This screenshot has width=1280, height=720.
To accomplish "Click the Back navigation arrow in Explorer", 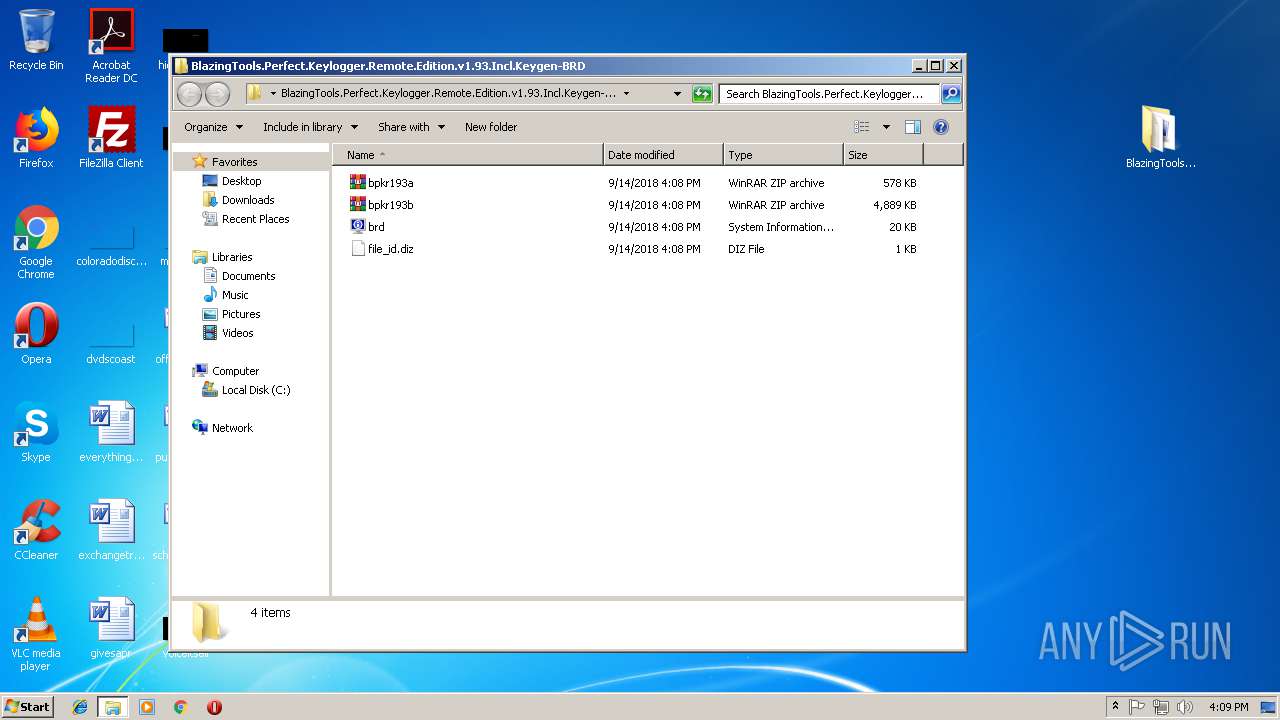I will pyautogui.click(x=189, y=94).
